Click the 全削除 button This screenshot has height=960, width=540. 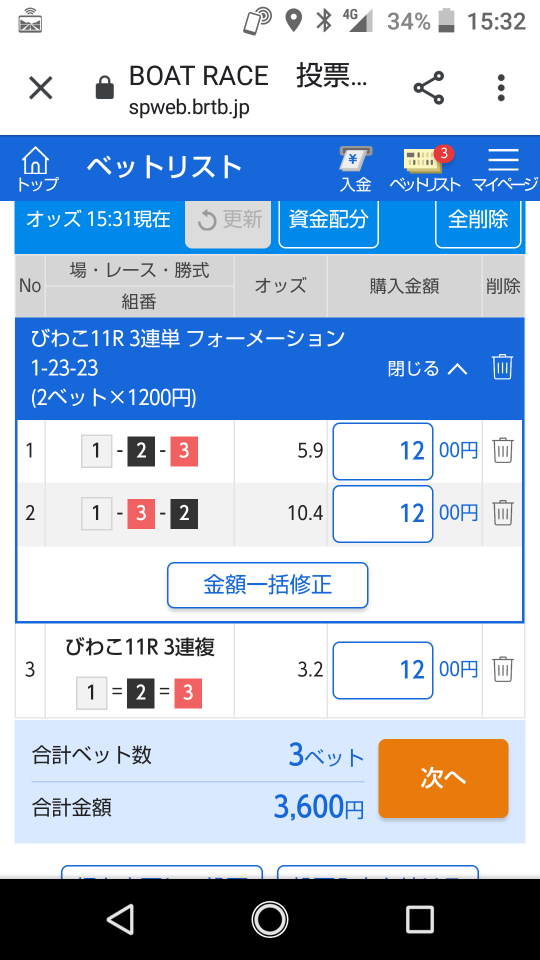[478, 220]
